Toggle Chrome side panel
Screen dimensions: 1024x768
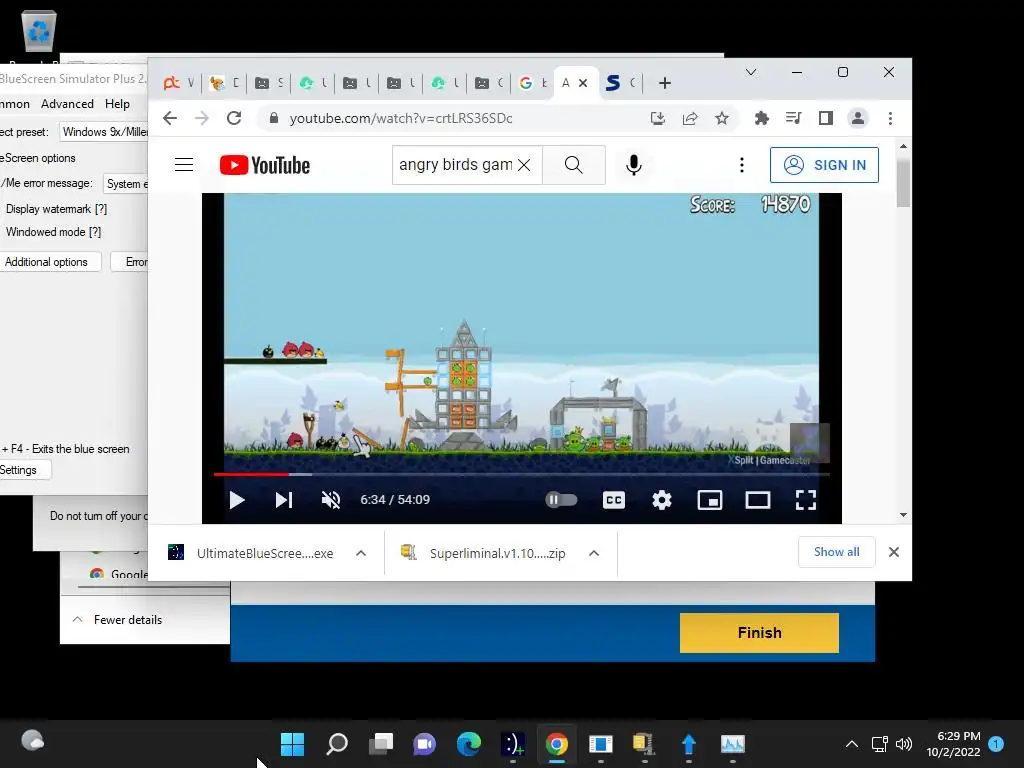(825, 118)
